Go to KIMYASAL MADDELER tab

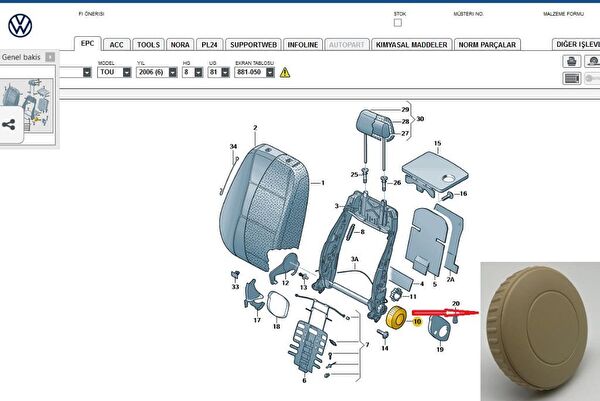412,45
